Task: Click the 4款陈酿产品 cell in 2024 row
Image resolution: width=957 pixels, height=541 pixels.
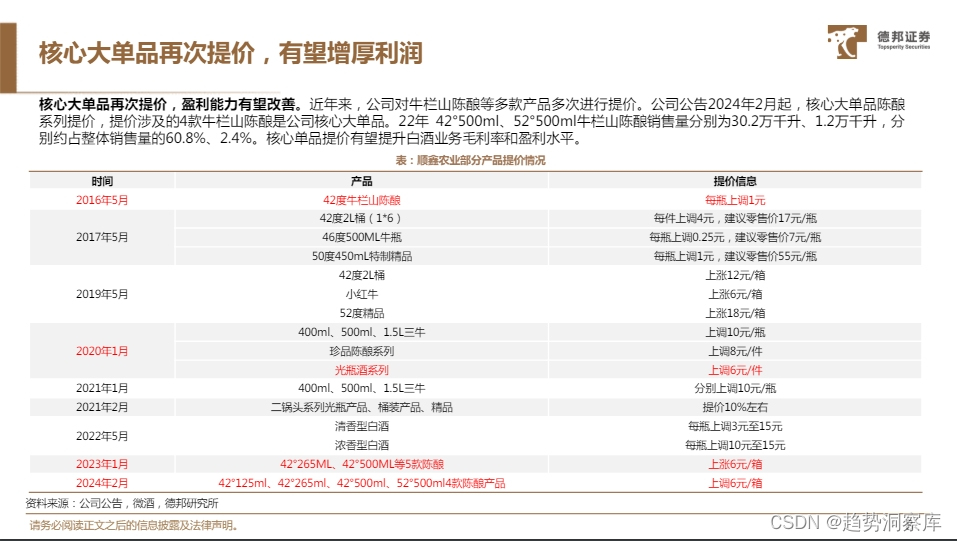Action: tap(361, 483)
